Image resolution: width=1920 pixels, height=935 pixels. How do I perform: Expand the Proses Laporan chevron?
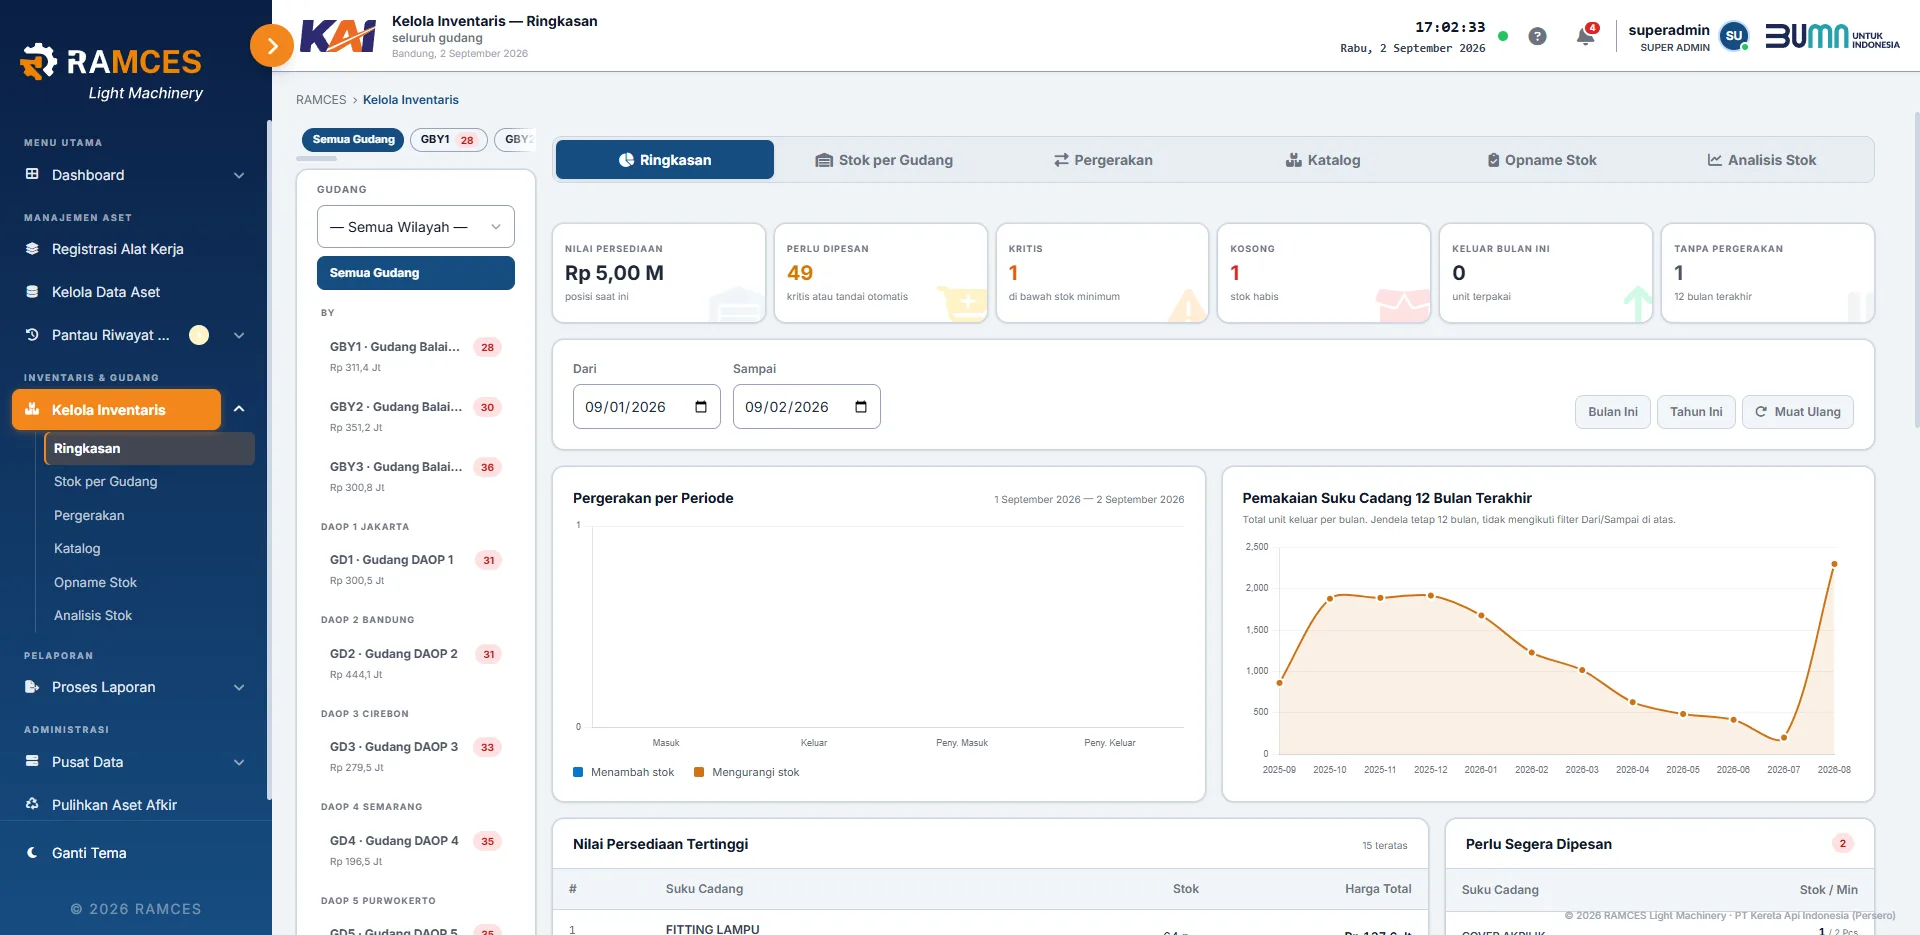click(x=239, y=687)
